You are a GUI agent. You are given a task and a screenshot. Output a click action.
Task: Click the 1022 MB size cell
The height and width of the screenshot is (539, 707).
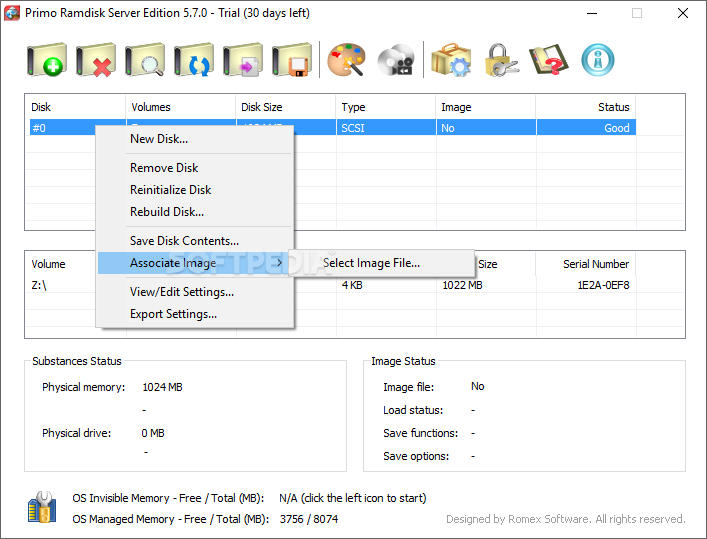[462, 285]
